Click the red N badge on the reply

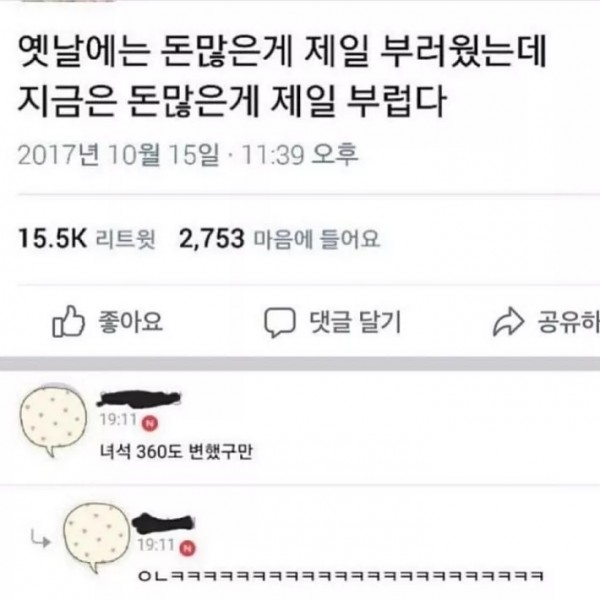(187, 548)
